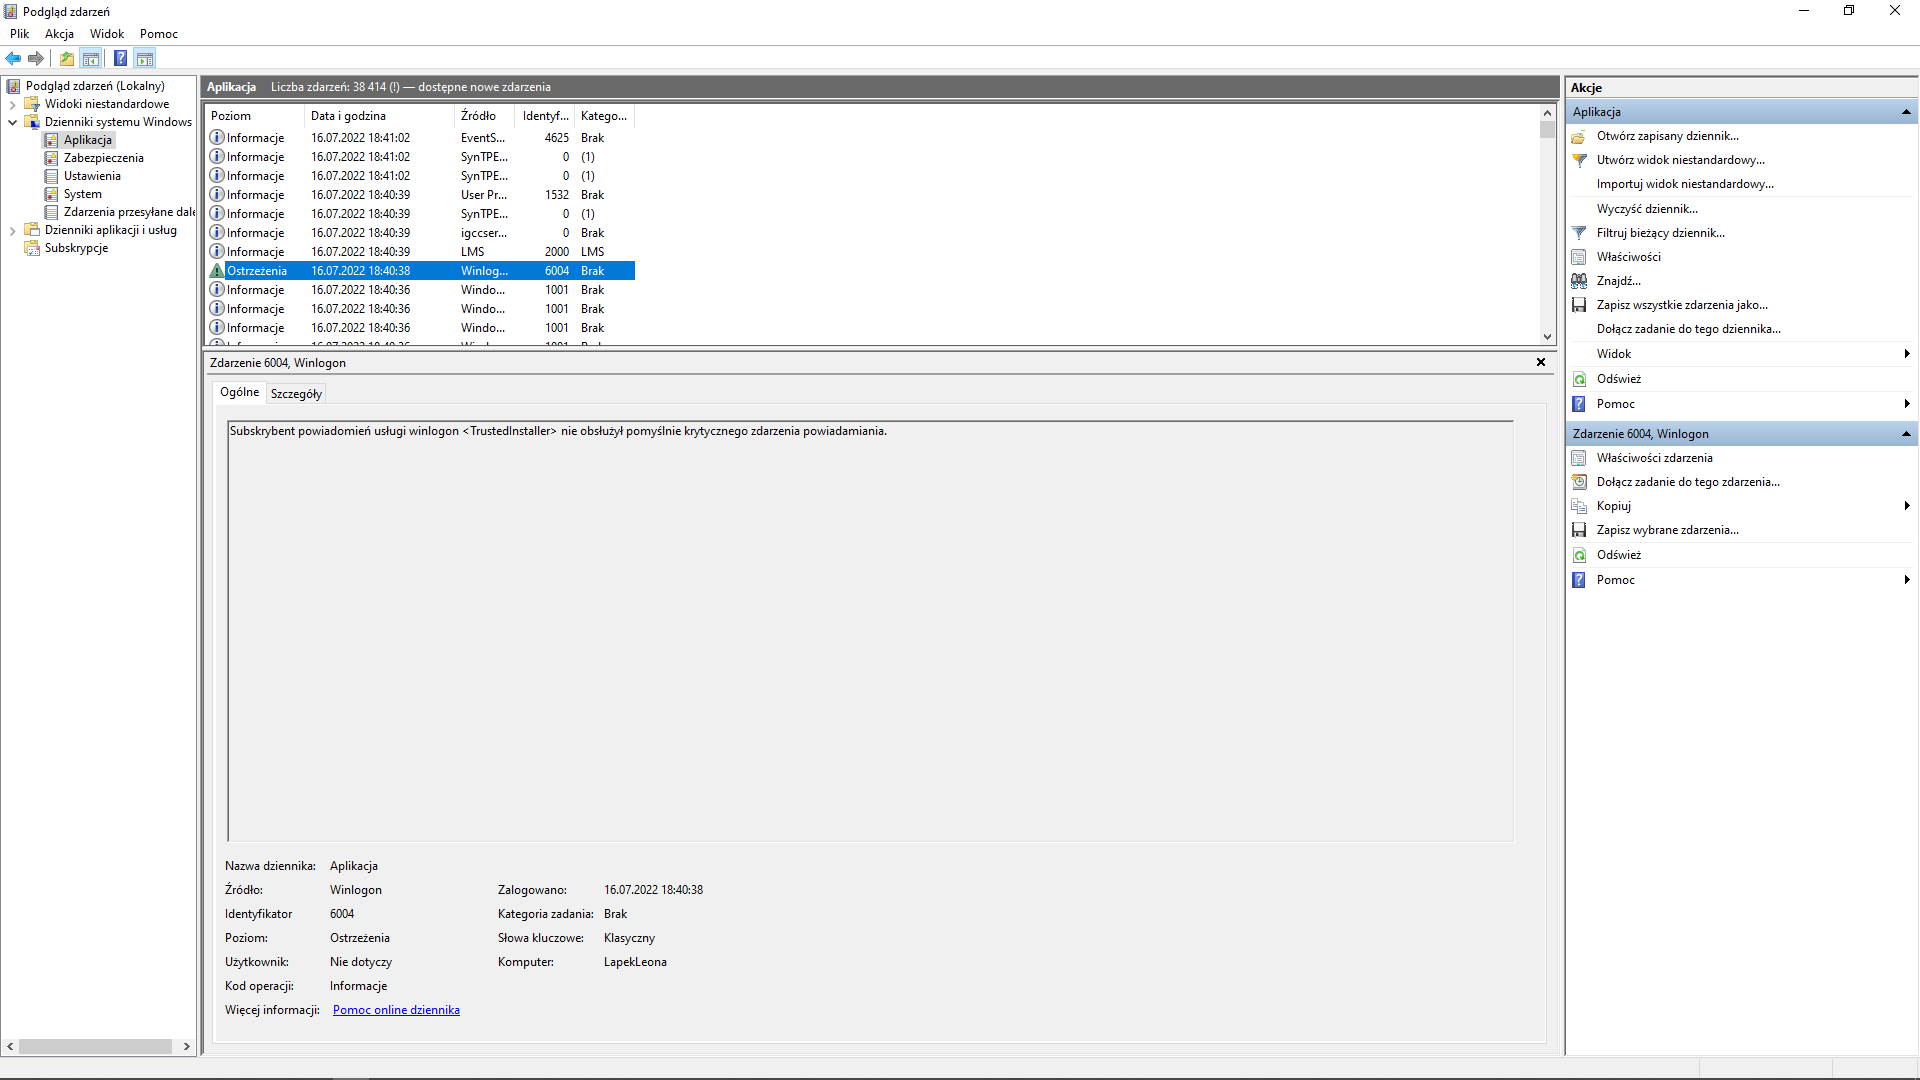Open the Plik menu
The width and height of the screenshot is (1920, 1080).
click(20, 34)
